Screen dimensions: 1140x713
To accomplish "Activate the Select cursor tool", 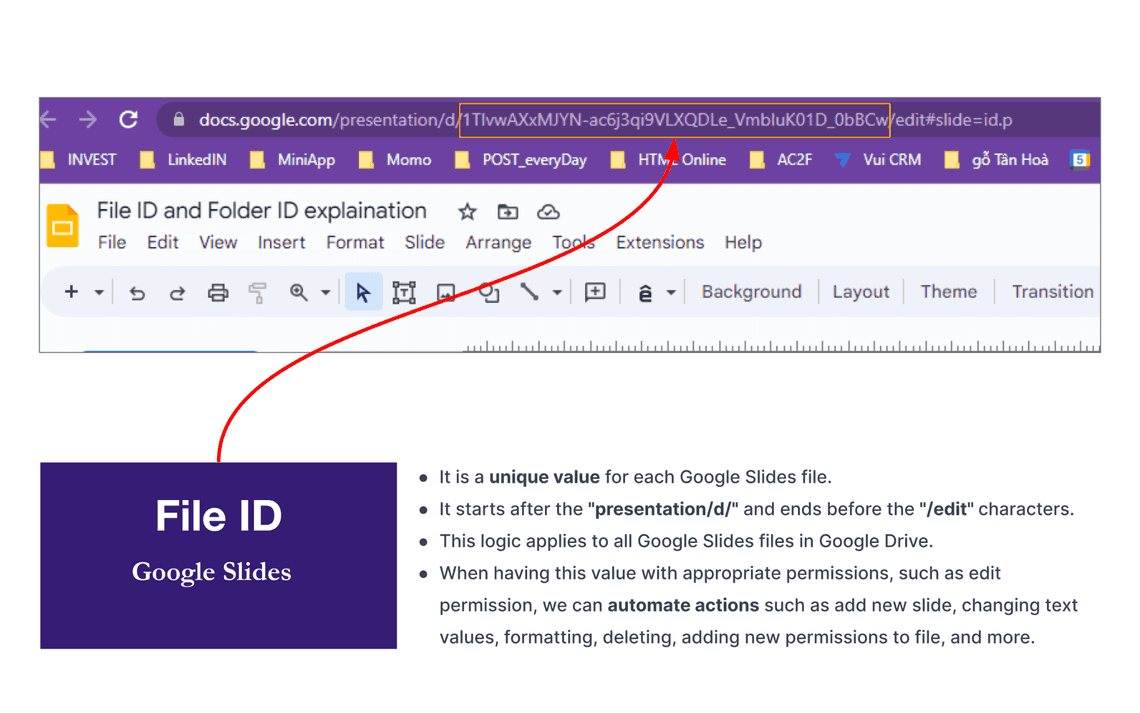I will (364, 291).
